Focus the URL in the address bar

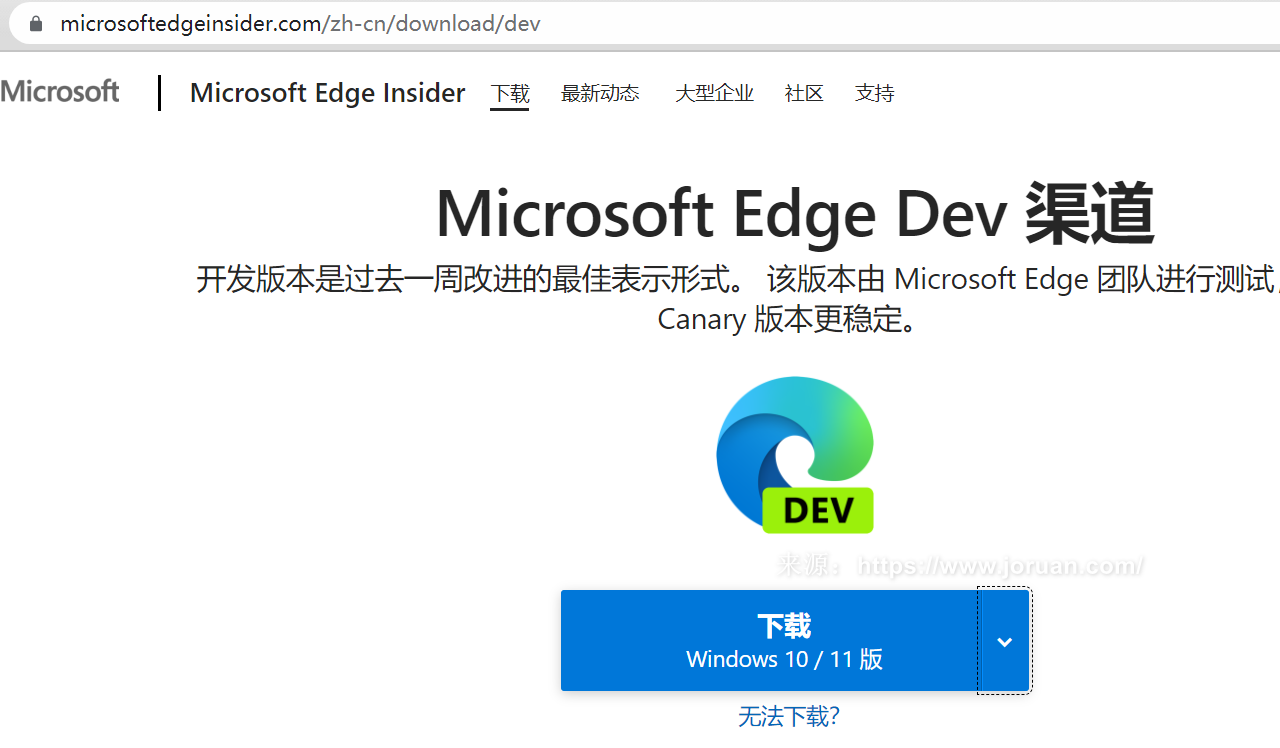300,23
